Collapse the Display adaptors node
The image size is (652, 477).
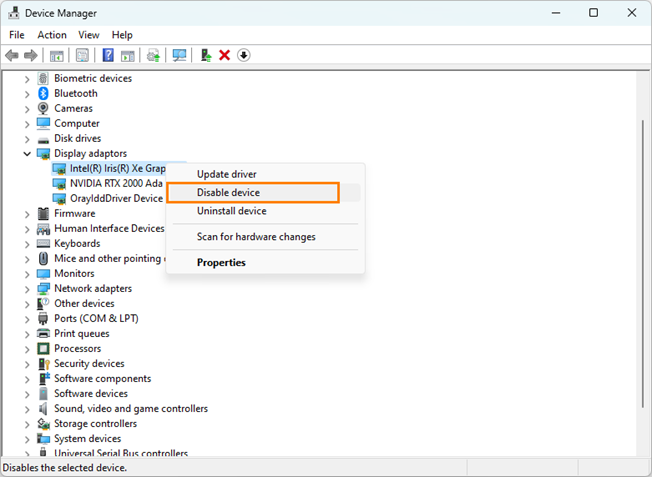[x=27, y=154]
